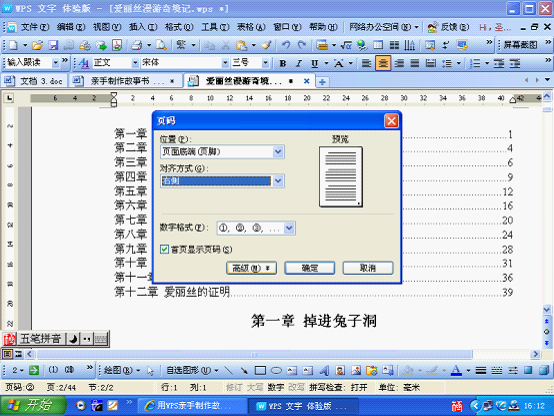Click the page preview thumbnail in dialog
The width and height of the screenshot is (554, 416).
point(341,176)
